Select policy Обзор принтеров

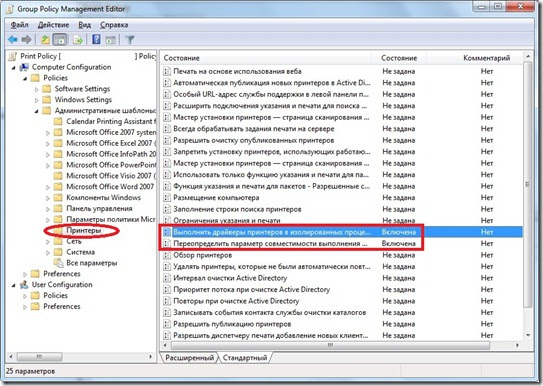203,255
